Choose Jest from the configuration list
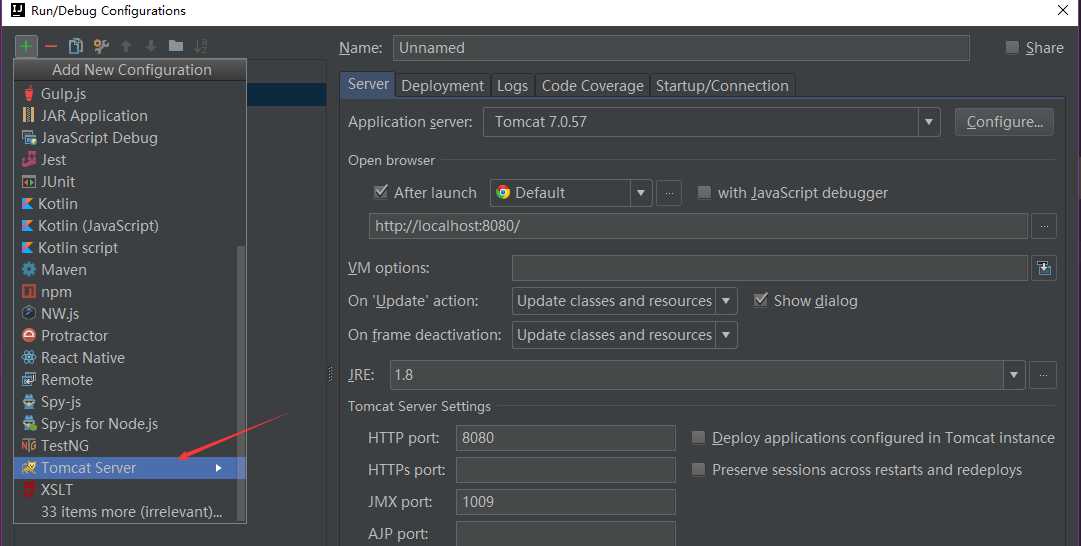1081x546 pixels. 130,160
